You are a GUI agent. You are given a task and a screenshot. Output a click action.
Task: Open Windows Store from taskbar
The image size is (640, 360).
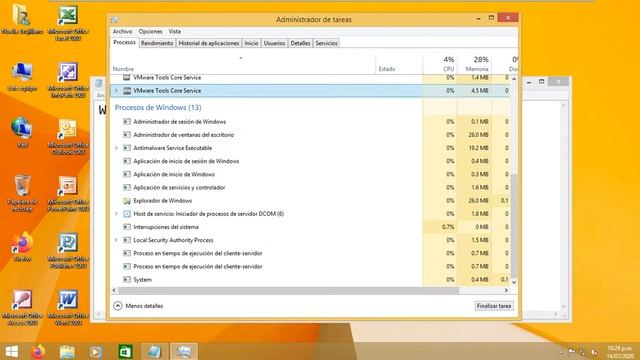click(x=125, y=351)
